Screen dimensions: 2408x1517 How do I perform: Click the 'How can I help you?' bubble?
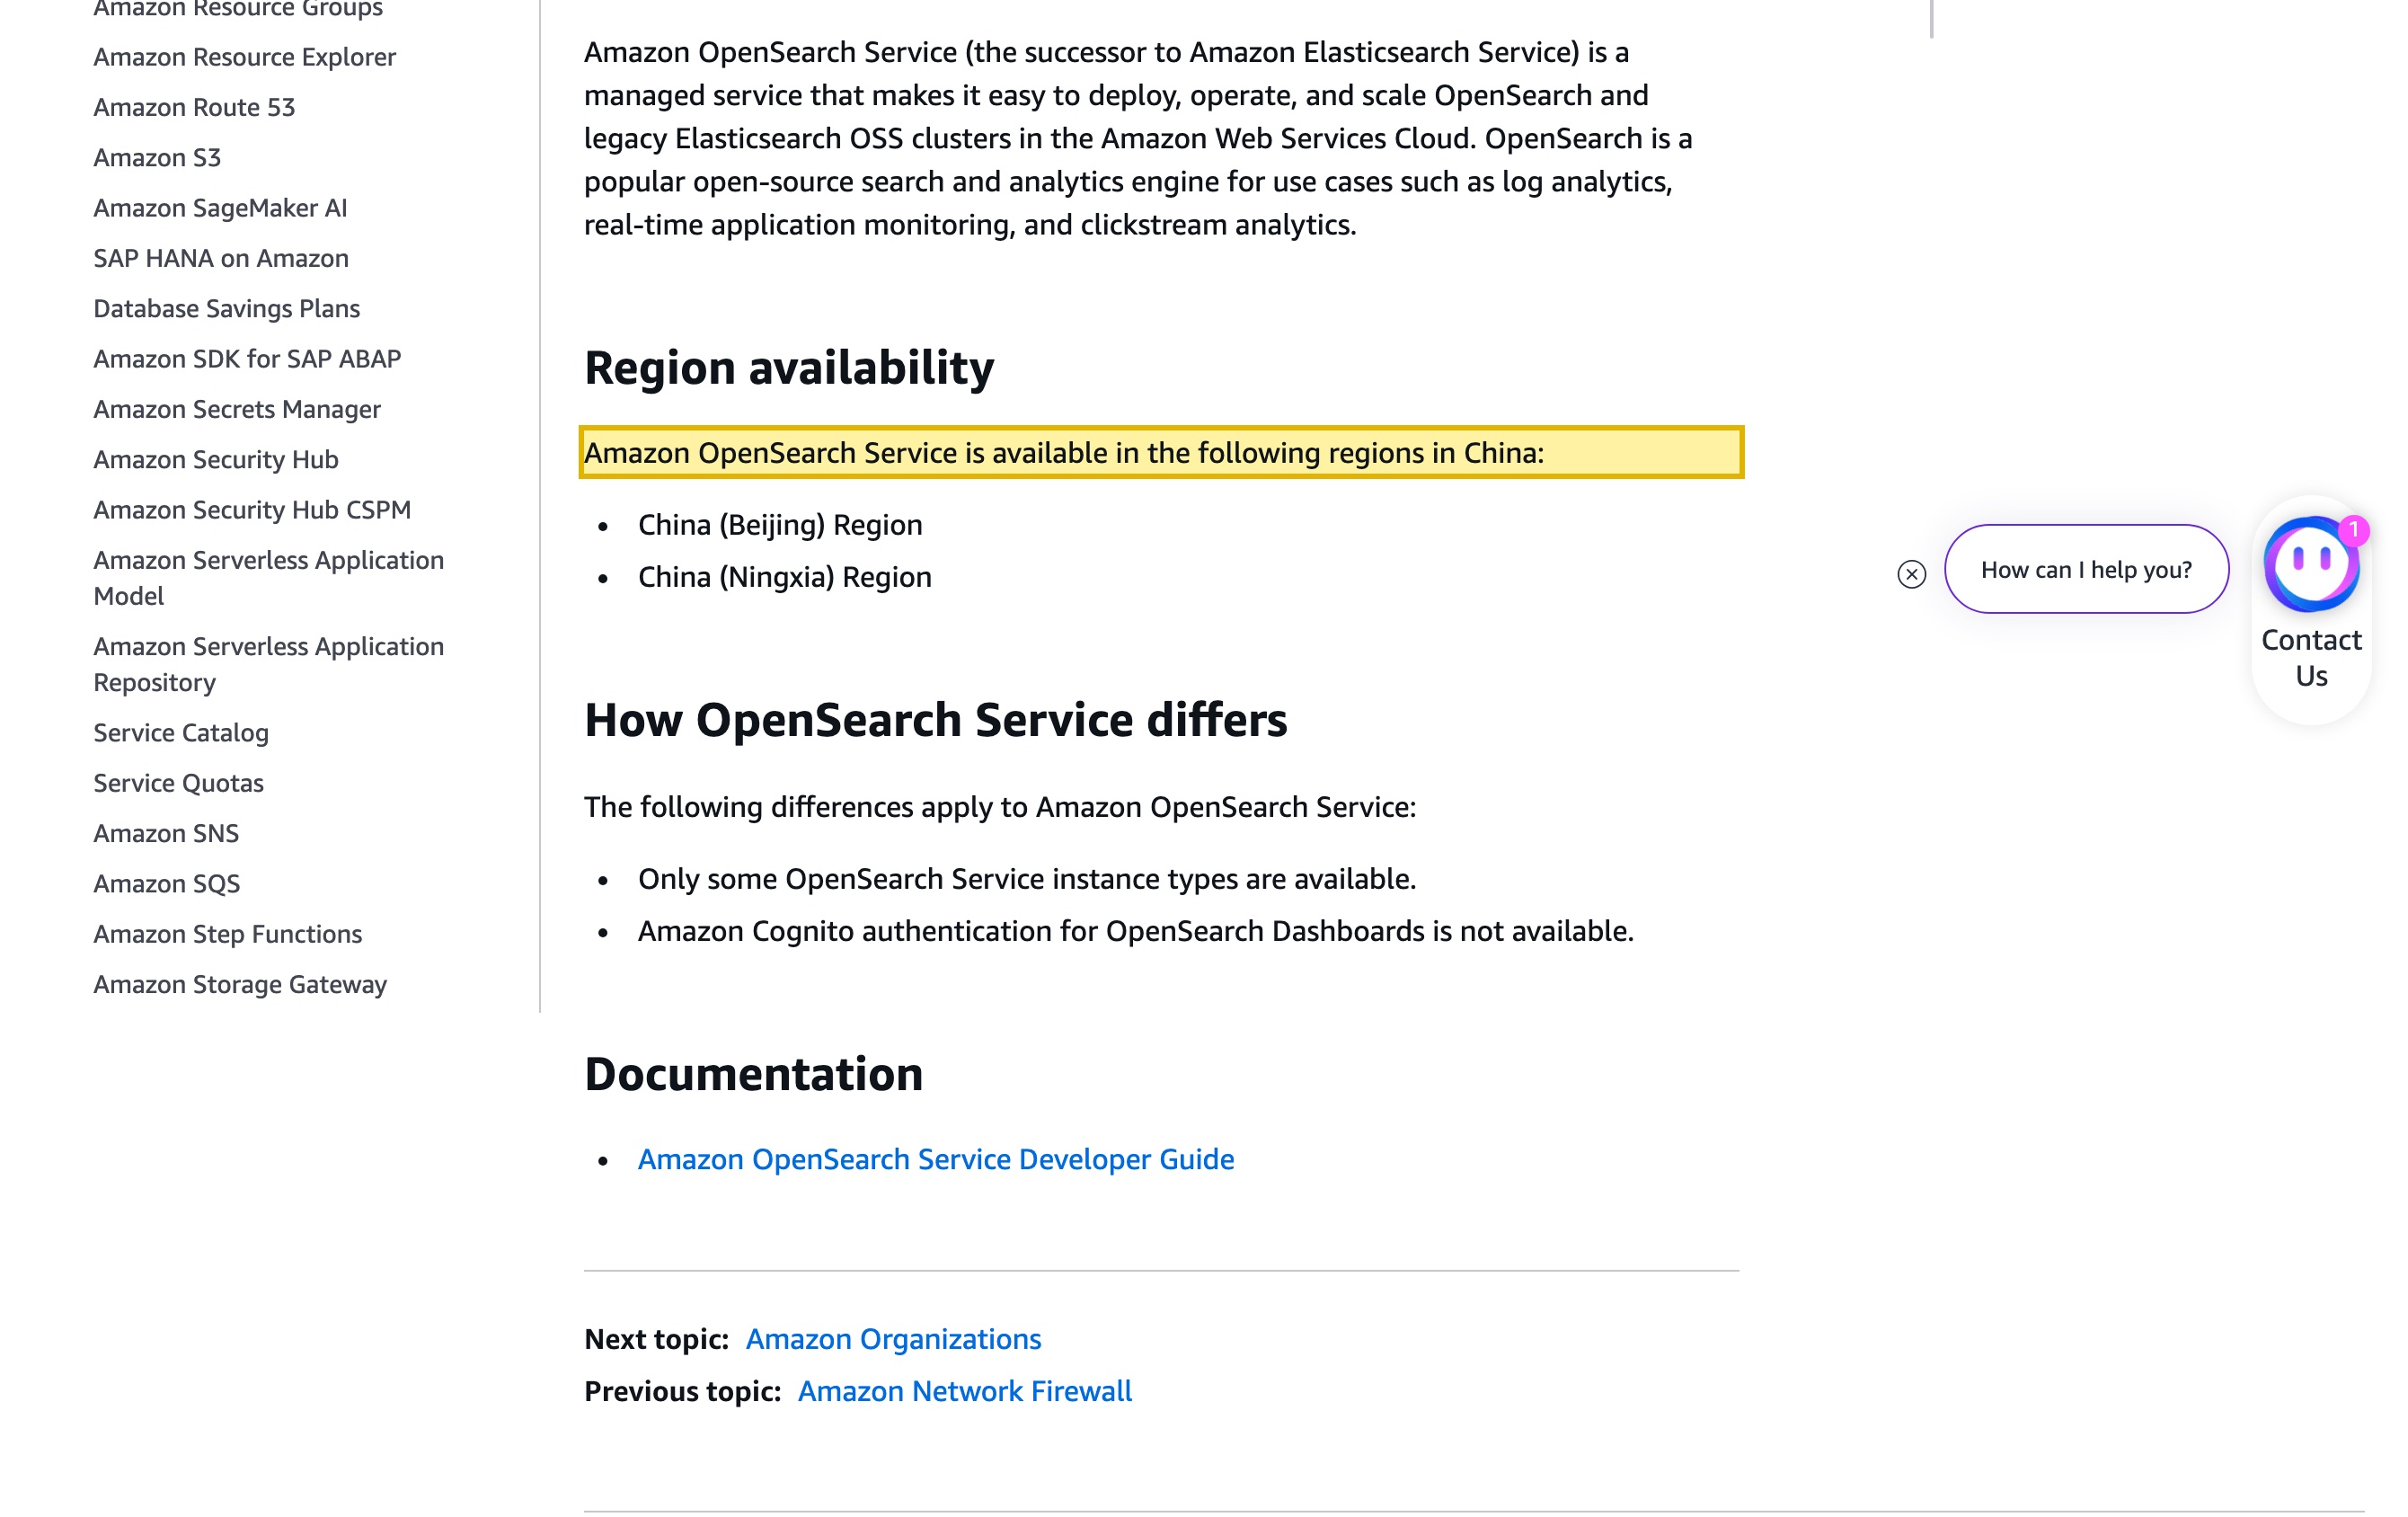click(2086, 569)
